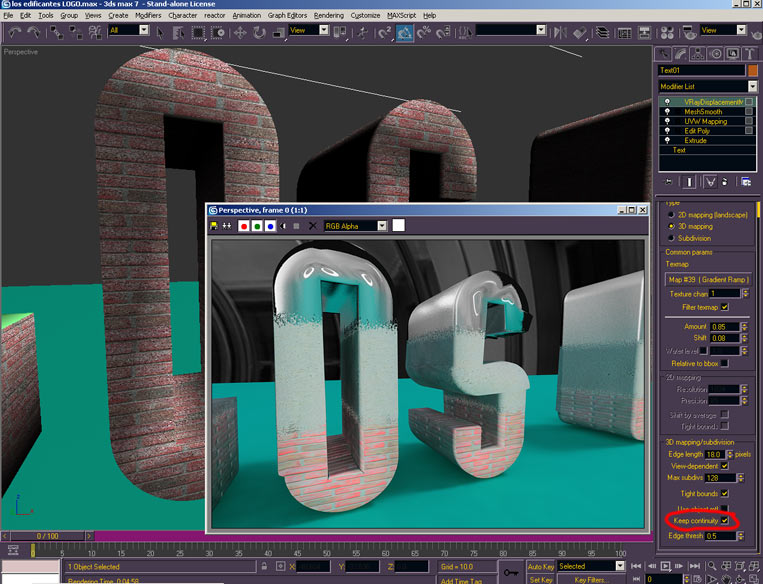Click the Undo arrow in main toolbar

tap(15, 33)
